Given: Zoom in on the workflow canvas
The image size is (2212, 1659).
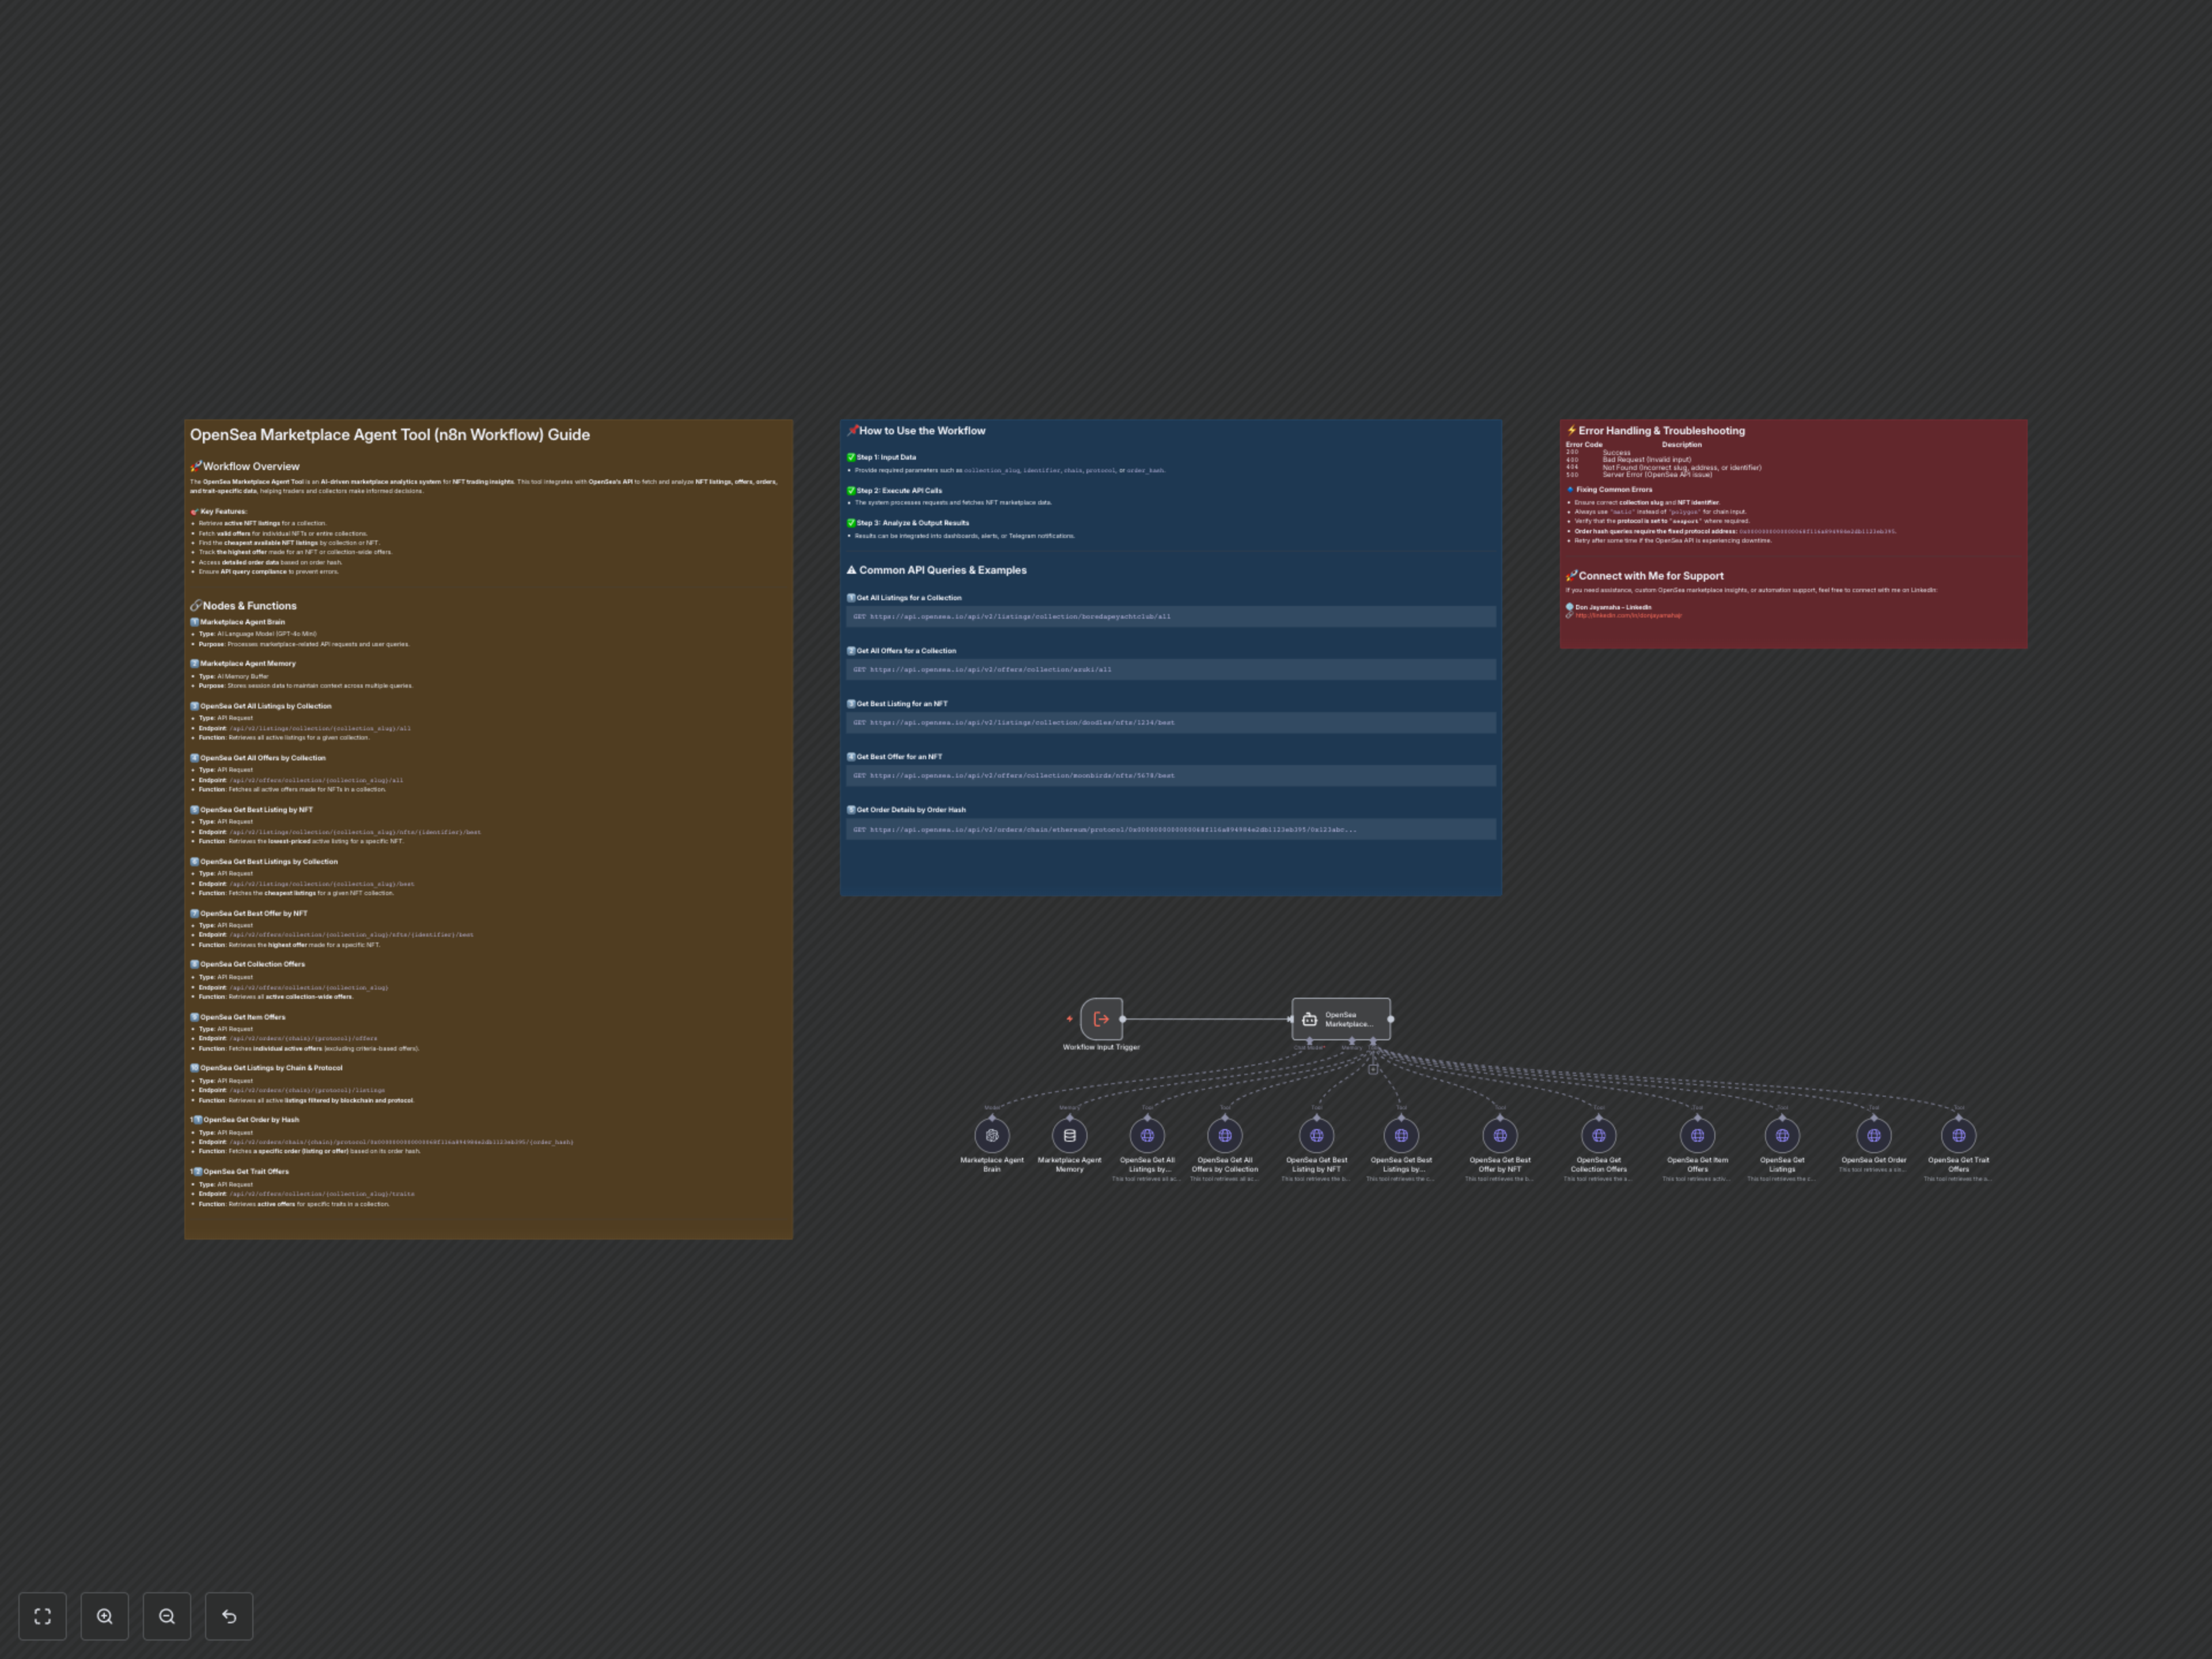Looking at the screenshot, I should (105, 1616).
